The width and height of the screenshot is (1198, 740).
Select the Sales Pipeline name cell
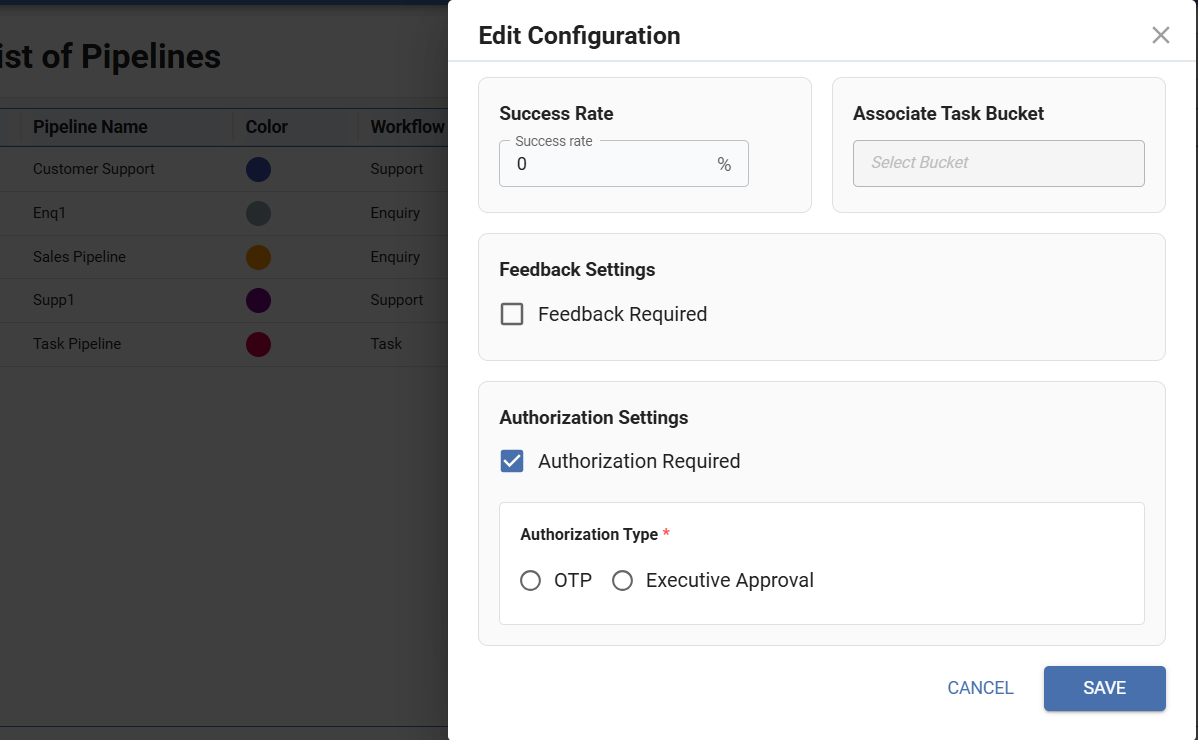coord(79,257)
